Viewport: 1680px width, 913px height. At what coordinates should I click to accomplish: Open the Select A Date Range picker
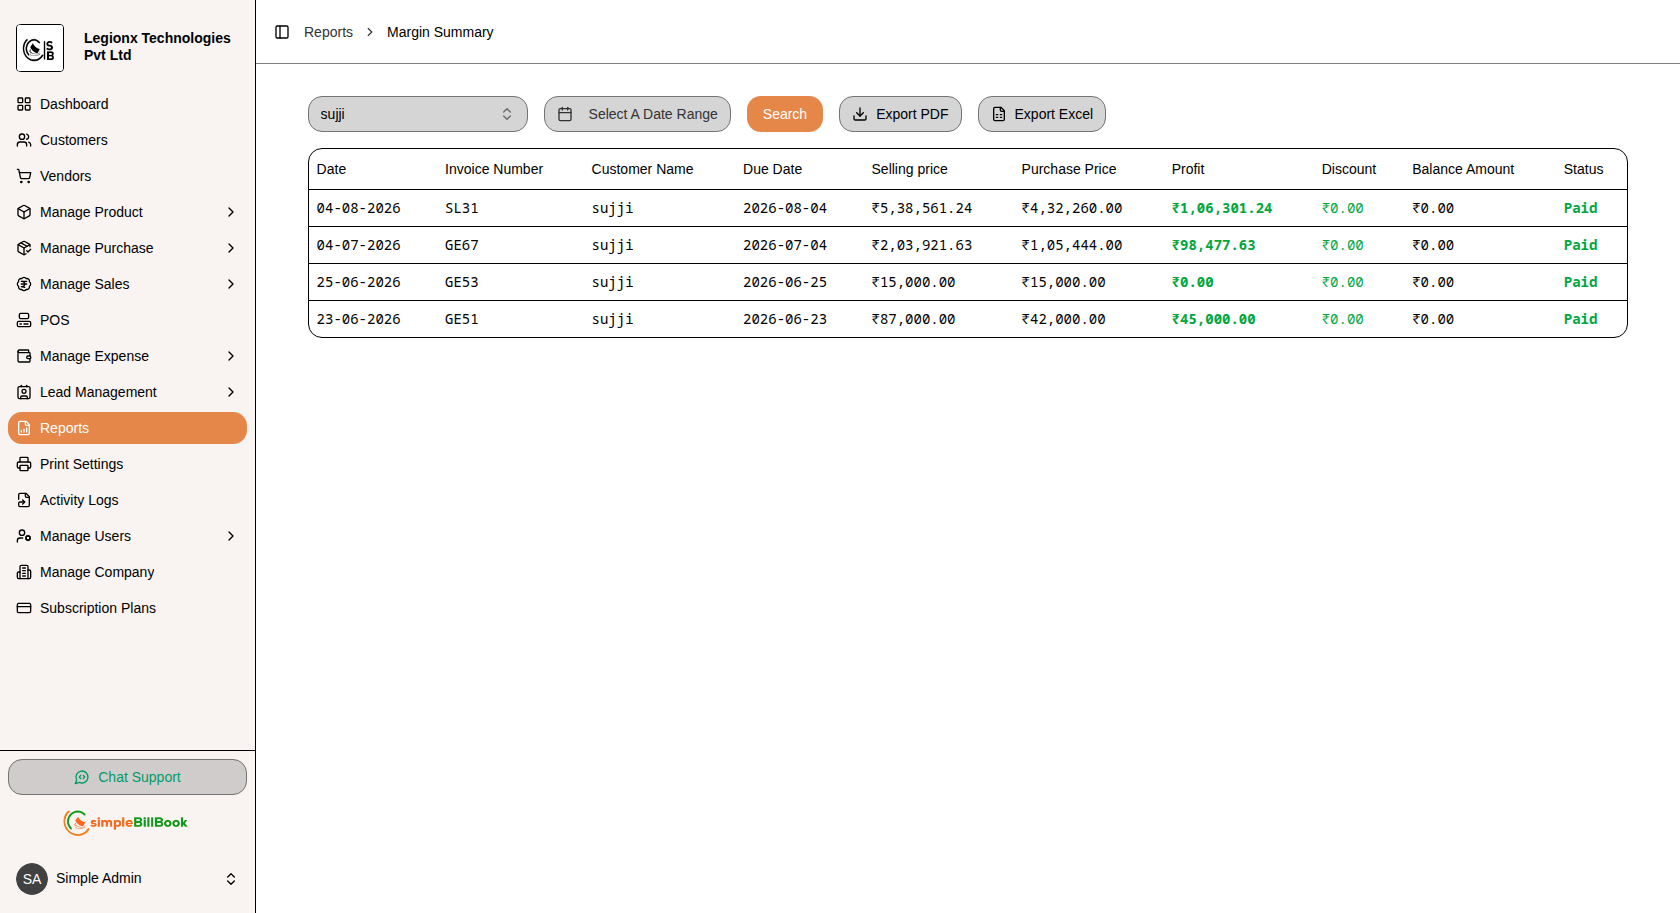tap(637, 114)
